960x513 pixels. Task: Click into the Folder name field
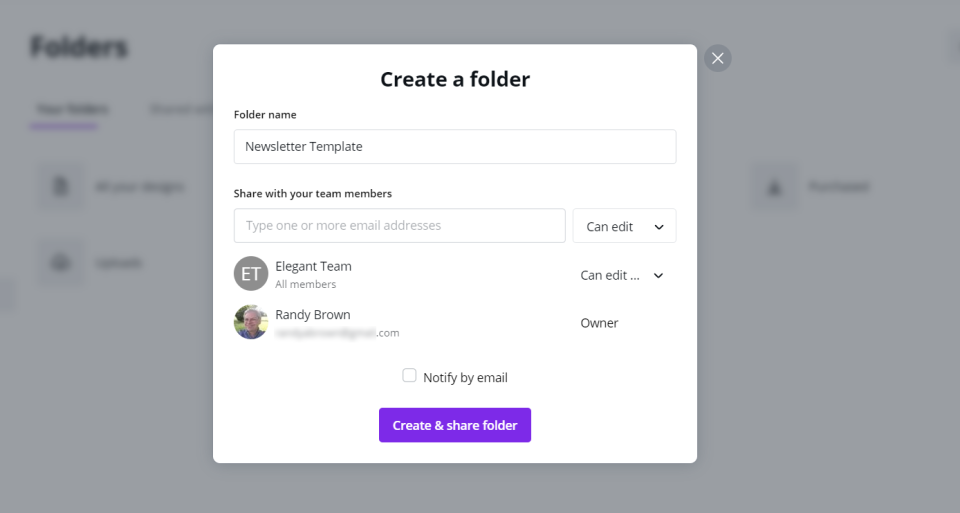pyautogui.click(x=455, y=147)
